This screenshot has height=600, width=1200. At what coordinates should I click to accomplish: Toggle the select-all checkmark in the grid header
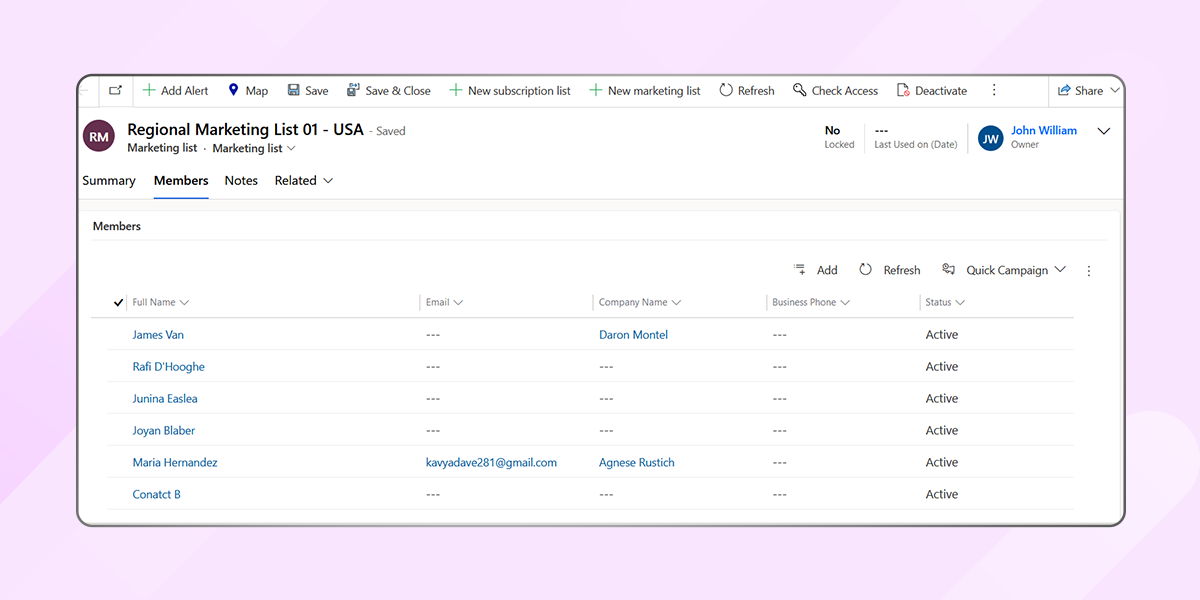(x=119, y=302)
